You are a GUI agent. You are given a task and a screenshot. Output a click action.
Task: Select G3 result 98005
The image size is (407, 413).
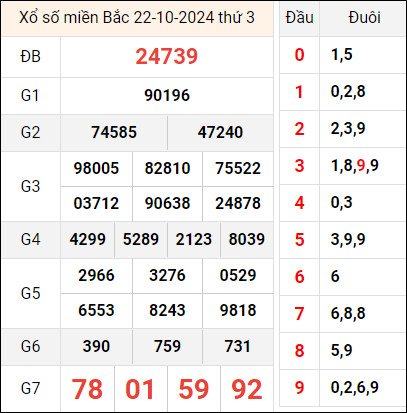(x=96, y=168)
